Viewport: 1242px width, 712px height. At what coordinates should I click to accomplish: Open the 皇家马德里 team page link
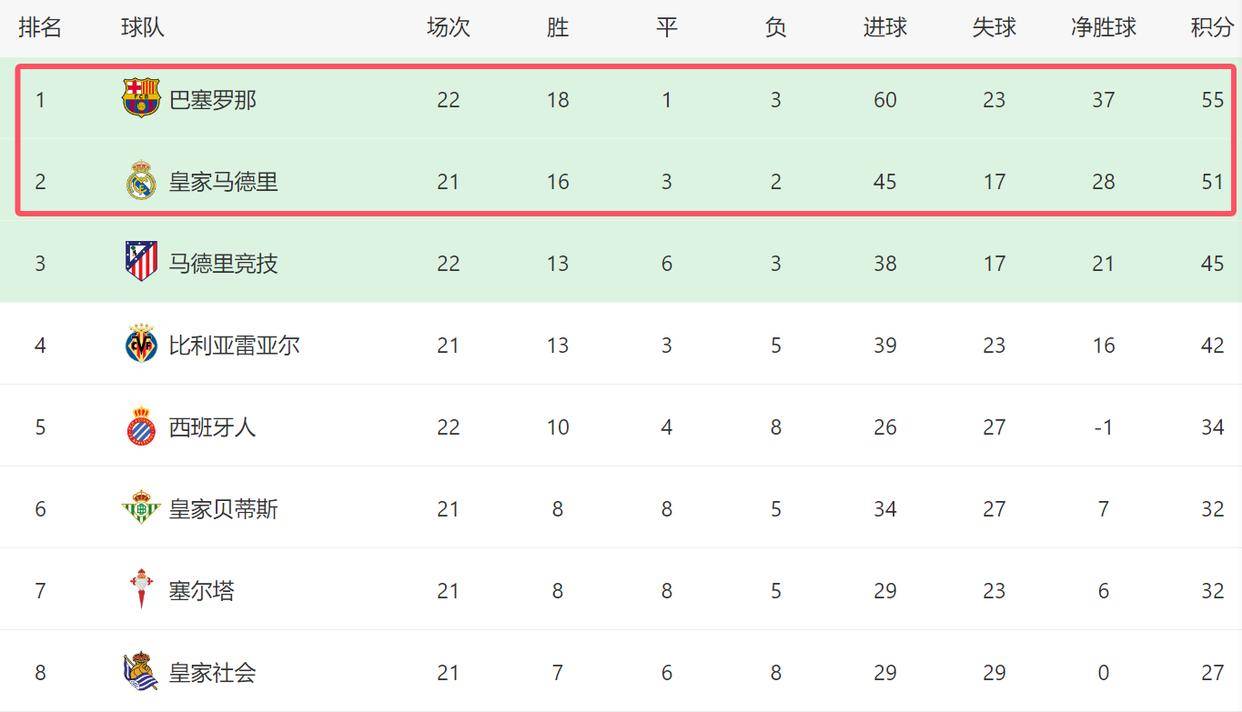pos(223,182)
